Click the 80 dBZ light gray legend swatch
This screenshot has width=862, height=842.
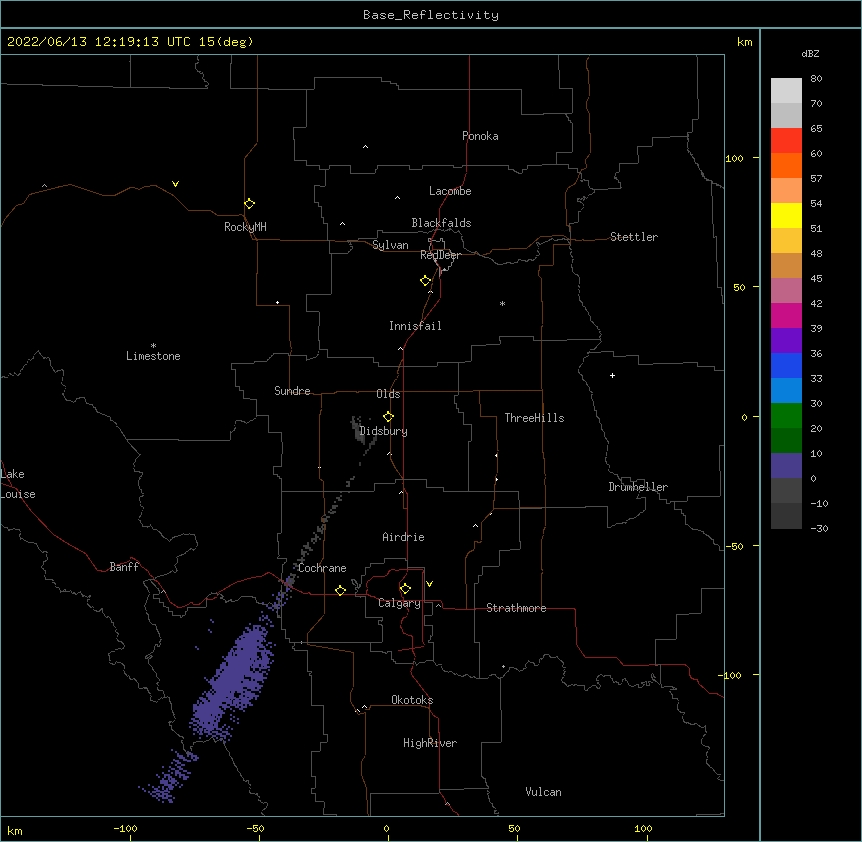(786, 90)
